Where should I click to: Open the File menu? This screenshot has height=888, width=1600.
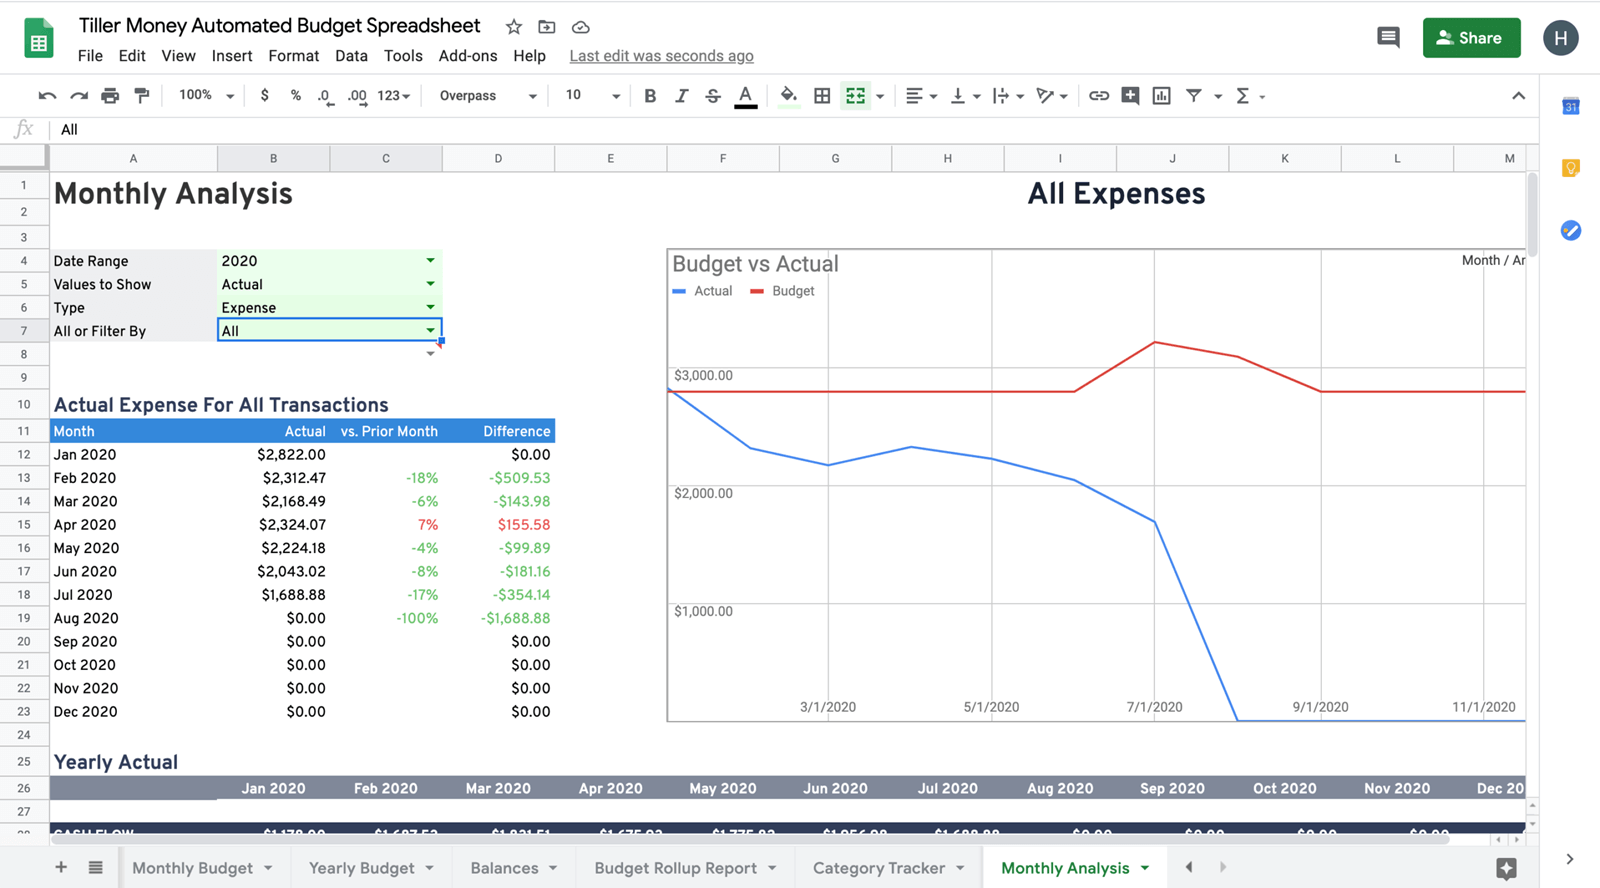90,56
